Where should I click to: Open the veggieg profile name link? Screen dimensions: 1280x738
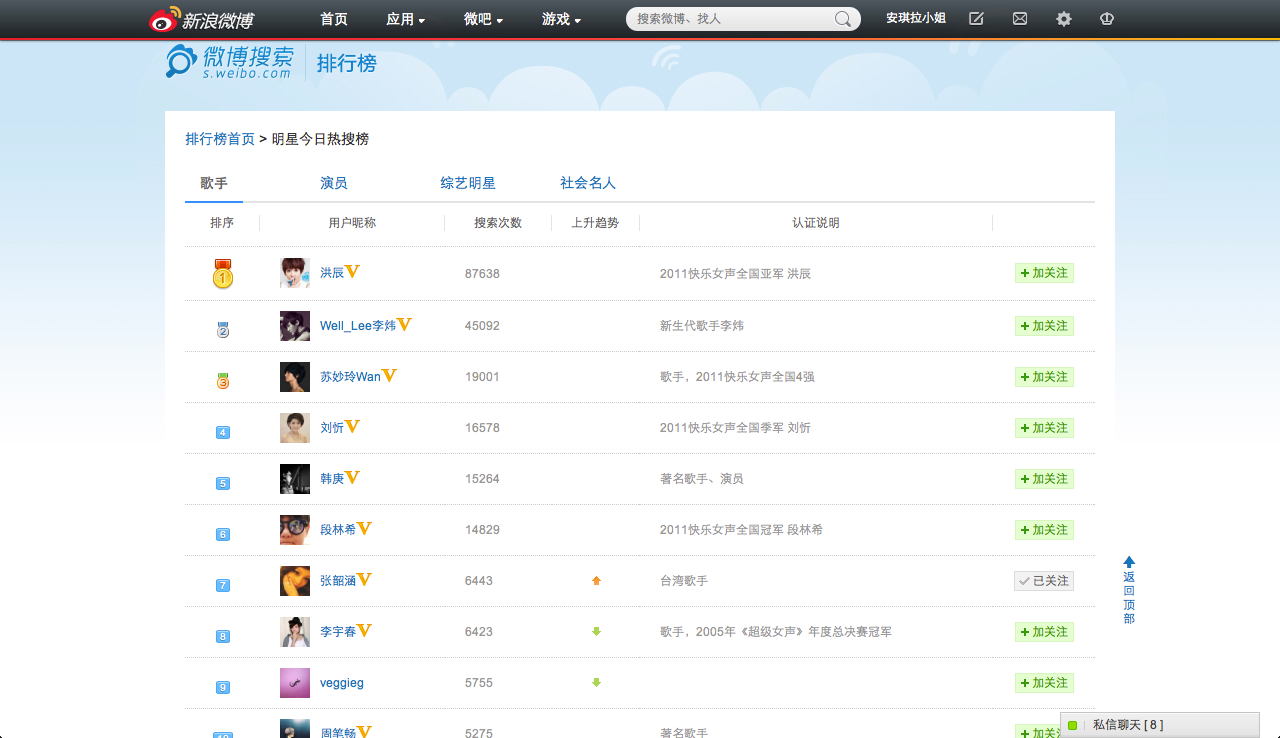tap(342, 683)
